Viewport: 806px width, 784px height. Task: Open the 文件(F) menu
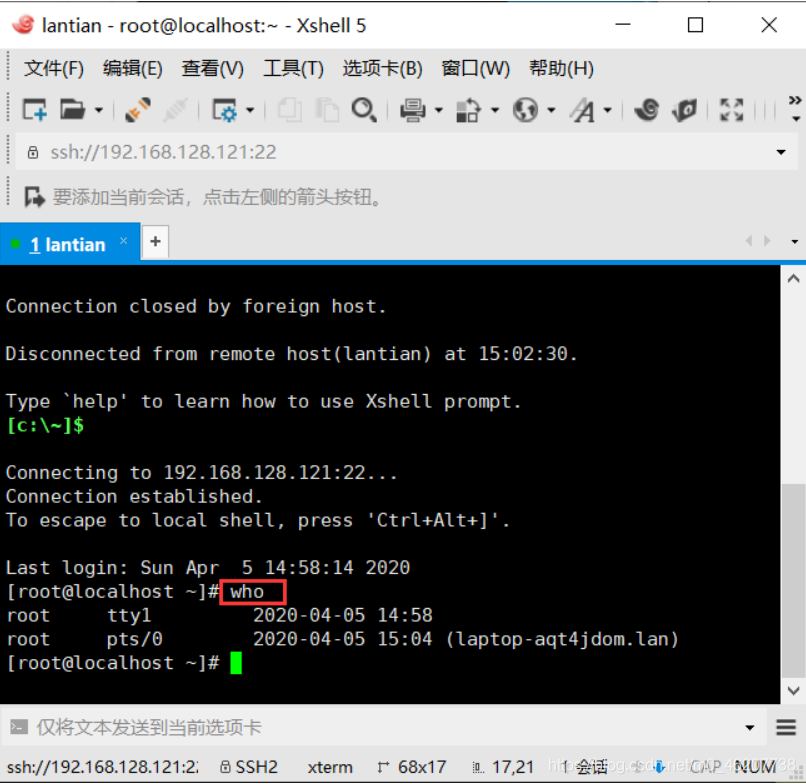coord(54,68)
